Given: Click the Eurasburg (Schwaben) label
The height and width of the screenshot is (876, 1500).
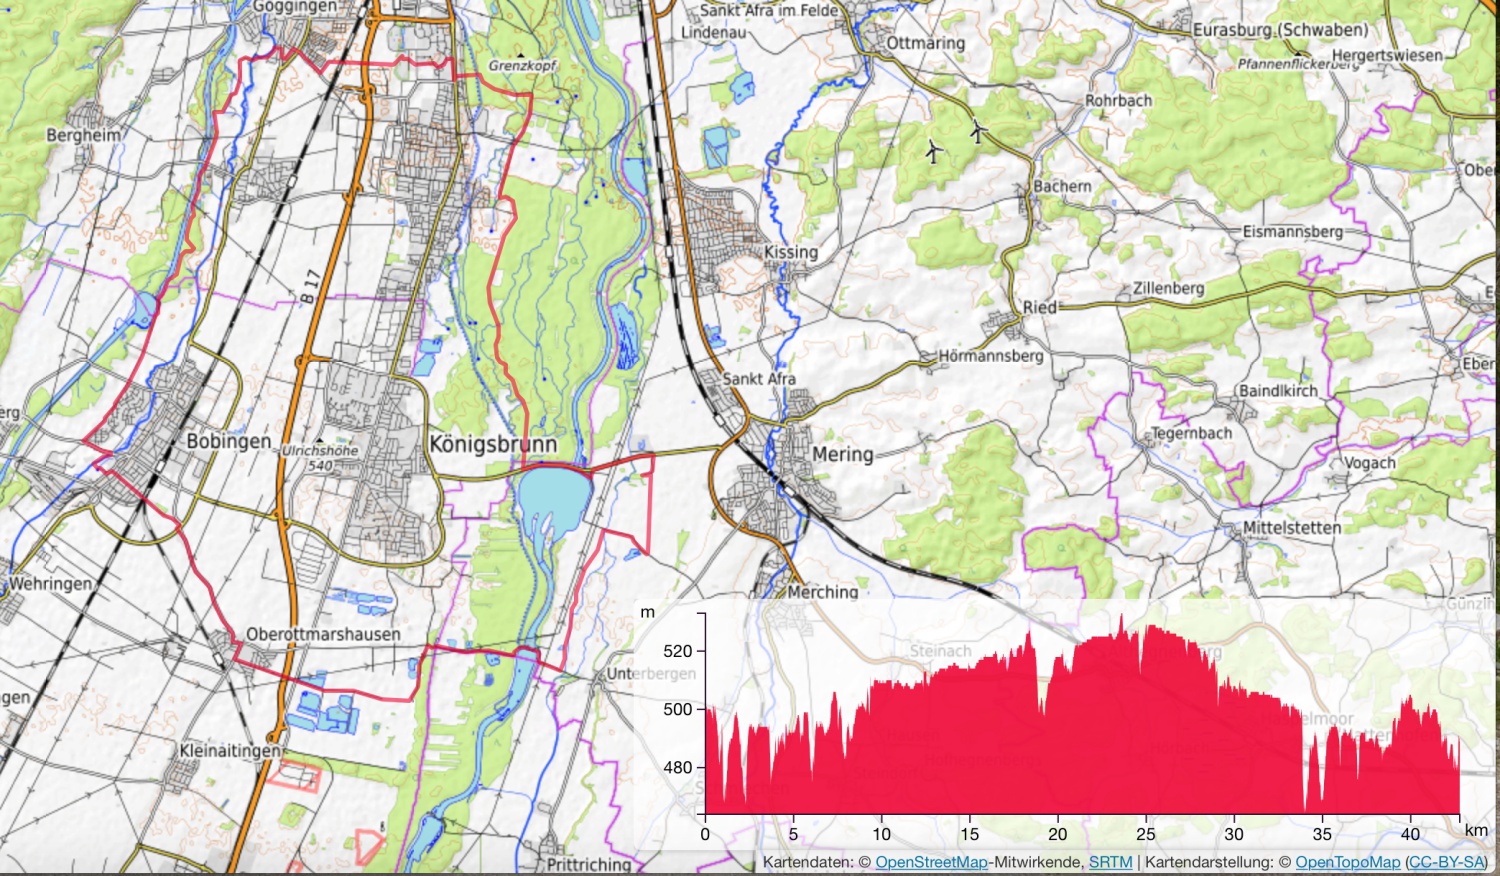Looking at the screenshot, I should 1280,30.
